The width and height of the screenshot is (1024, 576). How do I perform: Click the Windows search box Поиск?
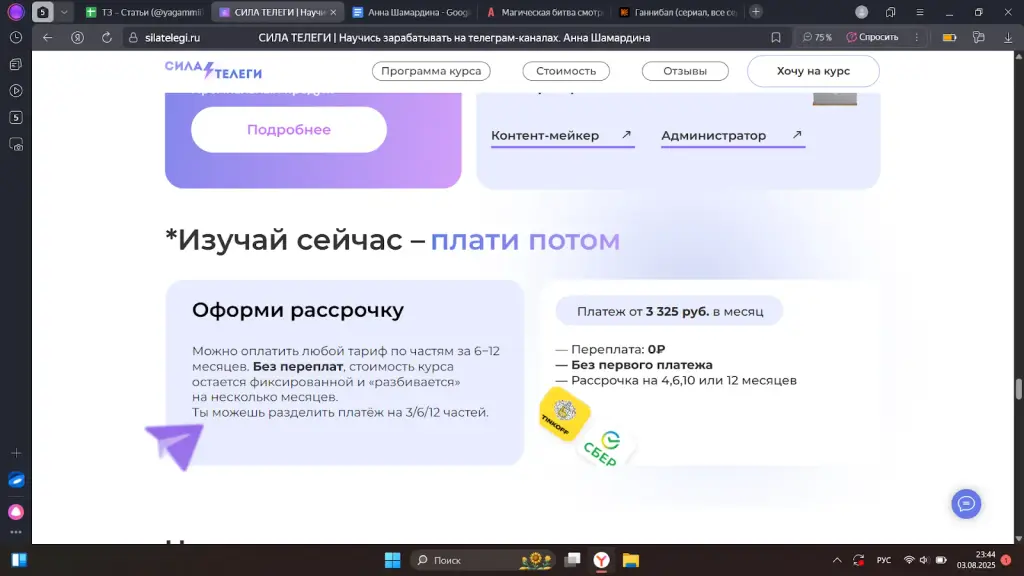482,560
